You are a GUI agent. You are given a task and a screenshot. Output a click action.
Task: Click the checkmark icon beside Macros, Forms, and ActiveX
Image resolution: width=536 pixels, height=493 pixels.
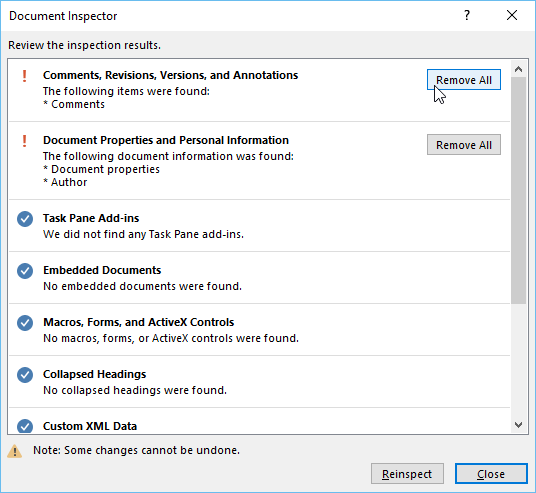point(25,323)
